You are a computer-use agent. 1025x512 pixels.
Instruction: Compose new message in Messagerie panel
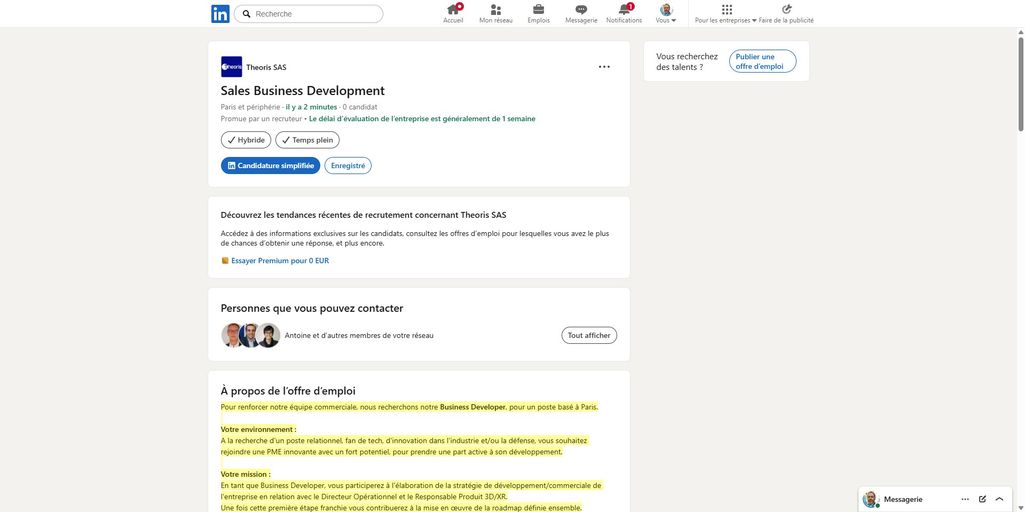982,499
